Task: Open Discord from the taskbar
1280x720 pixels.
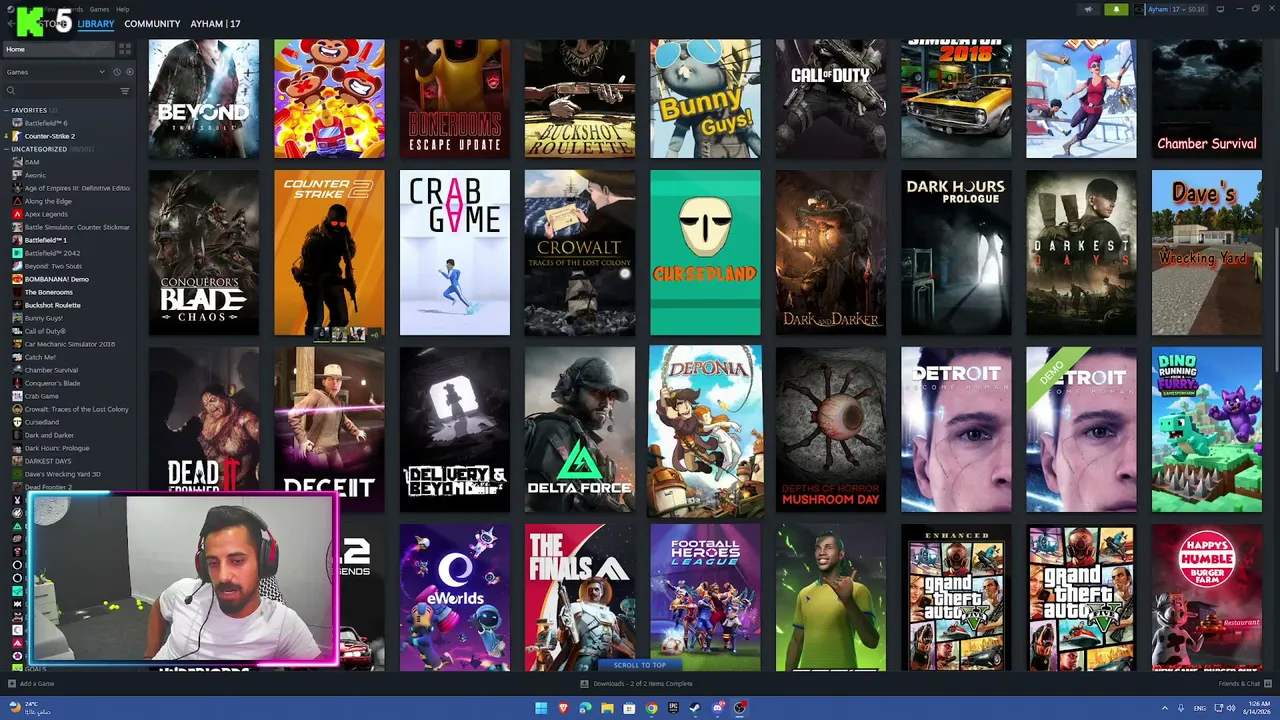Action: [x=718, y=708]
